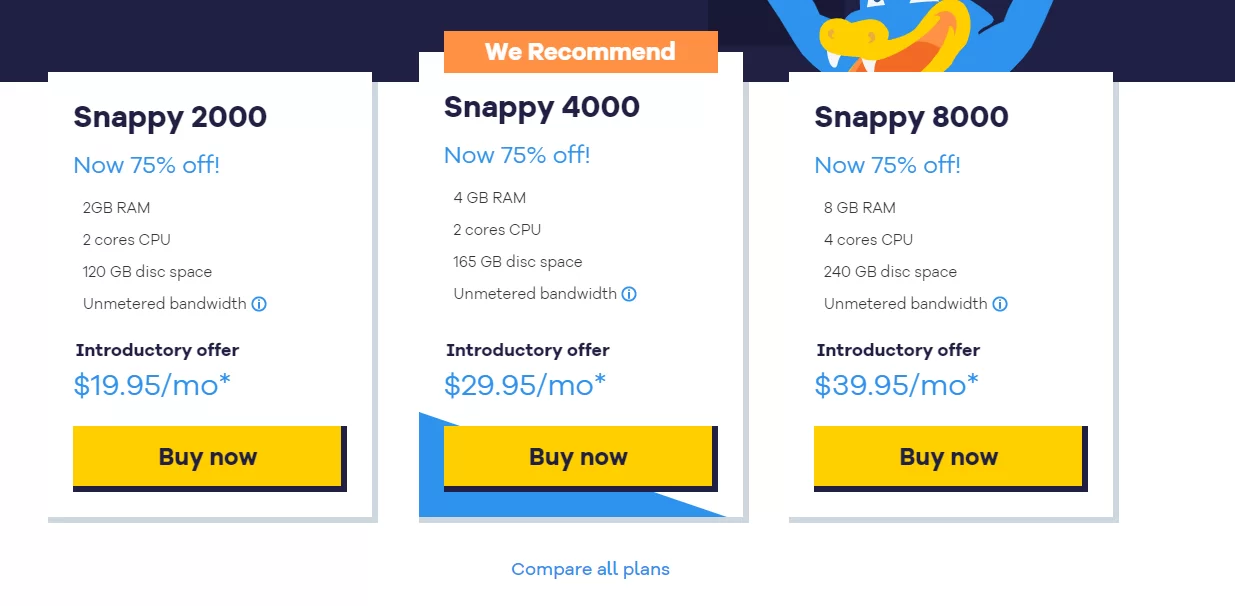The width and height of the screenshot is (1235, 606).
Task: Click the Snappy 4000 plan title
Action: coord(541,107)
